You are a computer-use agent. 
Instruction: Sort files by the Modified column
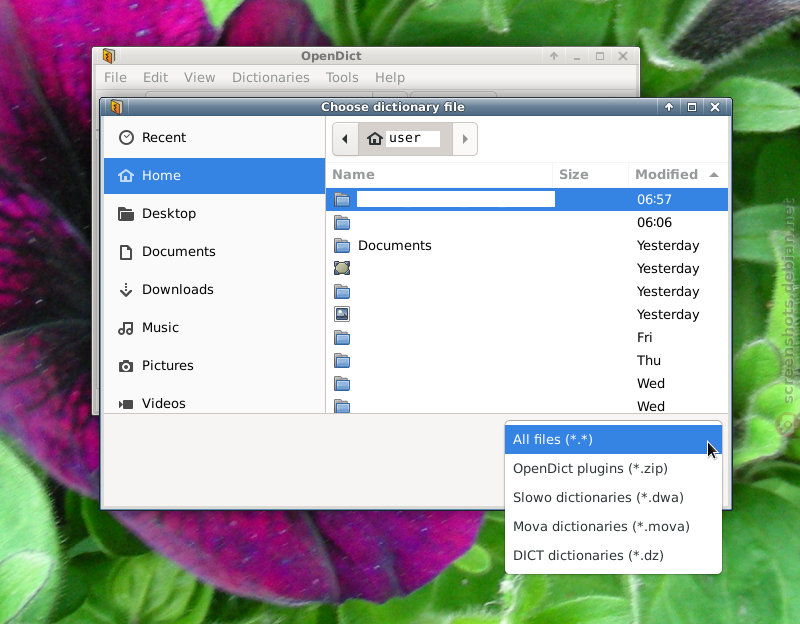[x=678, y=174]
